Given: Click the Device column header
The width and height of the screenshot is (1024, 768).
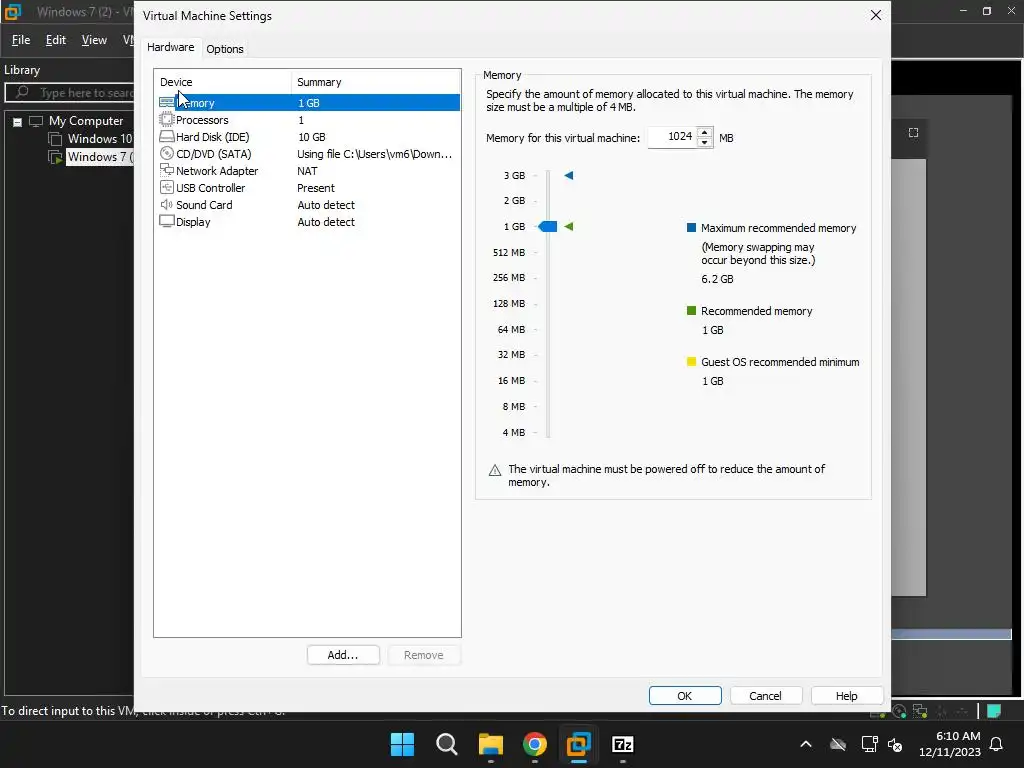Looking at the screenshot, I should (x=223, y=82).
